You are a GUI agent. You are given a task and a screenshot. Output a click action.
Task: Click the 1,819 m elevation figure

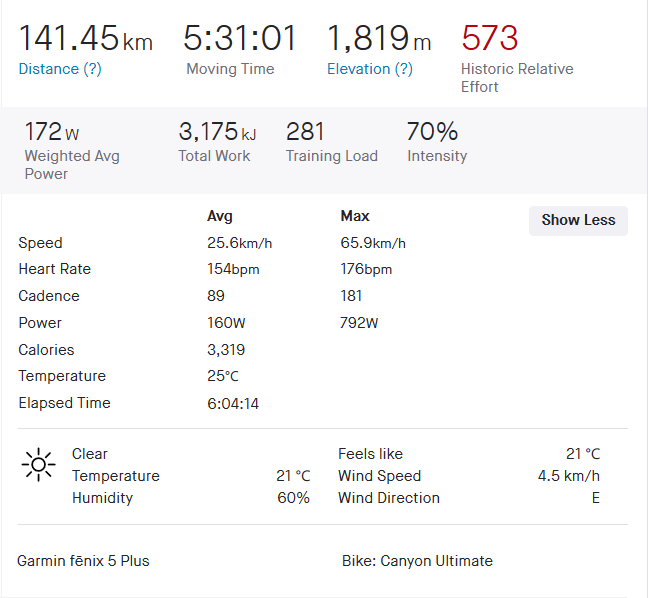click(x=379, y=38)
